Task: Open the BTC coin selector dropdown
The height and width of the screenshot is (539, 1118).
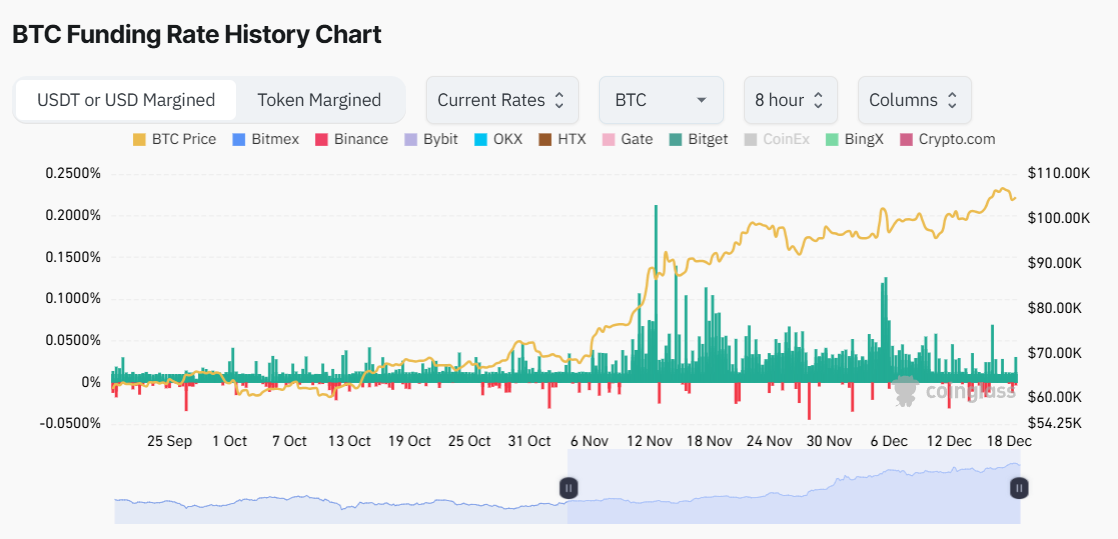Action: pyautogui.click(x=661, y=100)
